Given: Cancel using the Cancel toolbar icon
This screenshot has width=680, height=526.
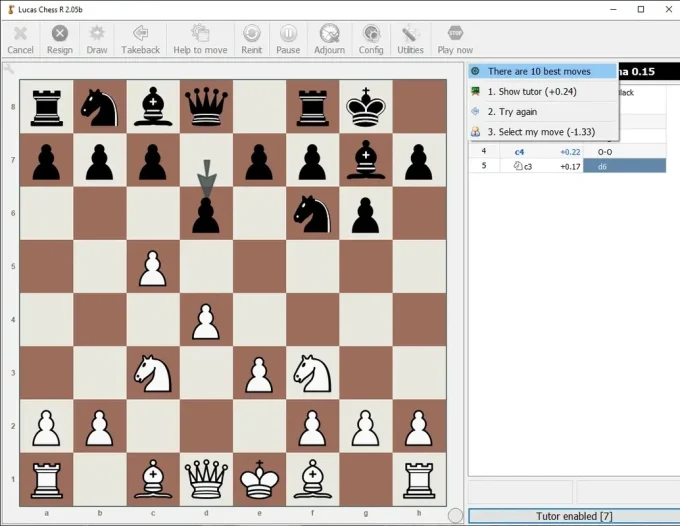Looking at the screenshot, I should (x=20, y=39).
